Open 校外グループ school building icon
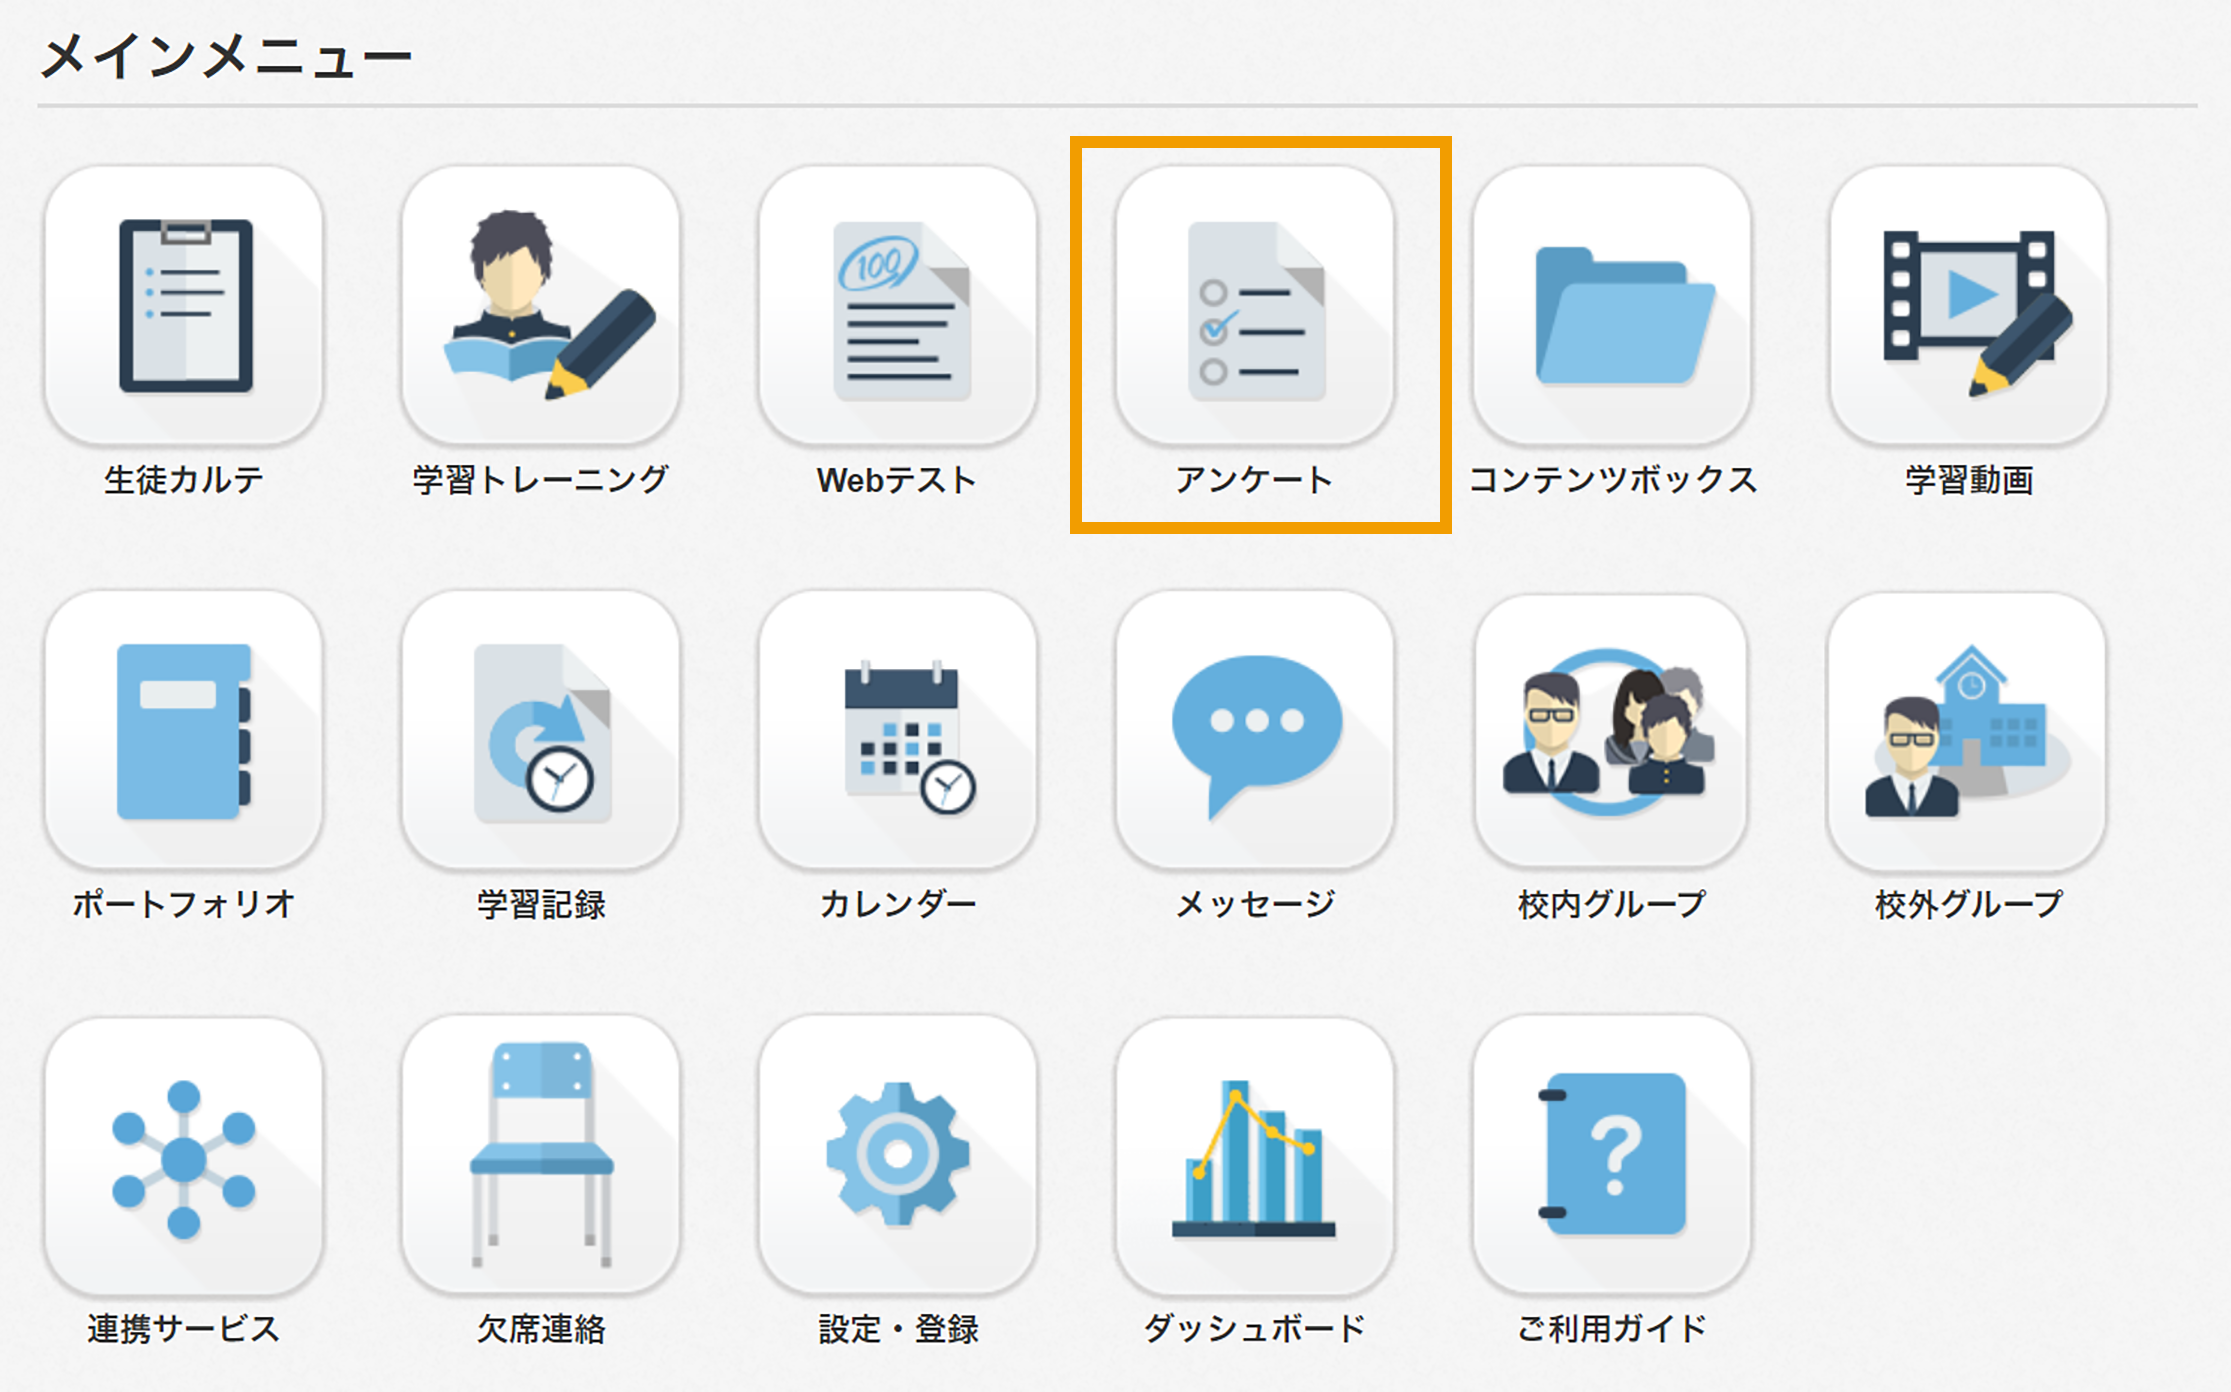Image resolution: width=2231 pixels, height=1392 pixels. [1967, 730]
